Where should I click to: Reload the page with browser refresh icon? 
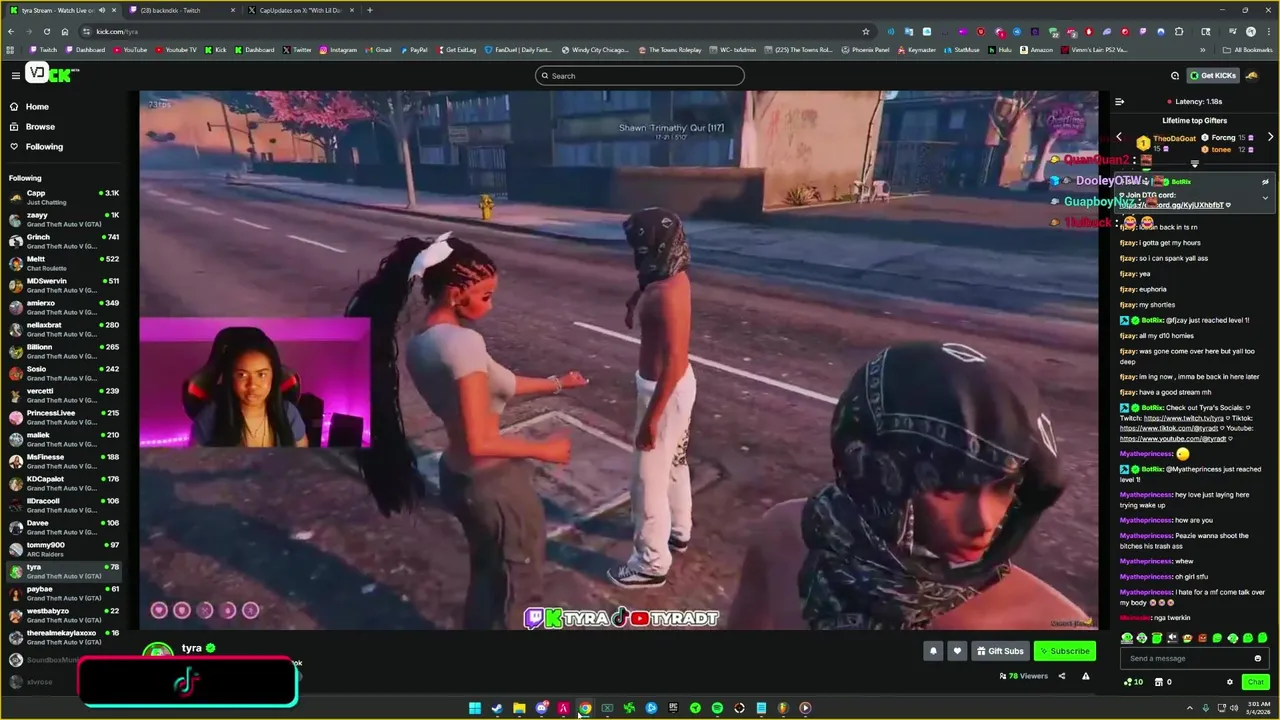coord(46,31)
